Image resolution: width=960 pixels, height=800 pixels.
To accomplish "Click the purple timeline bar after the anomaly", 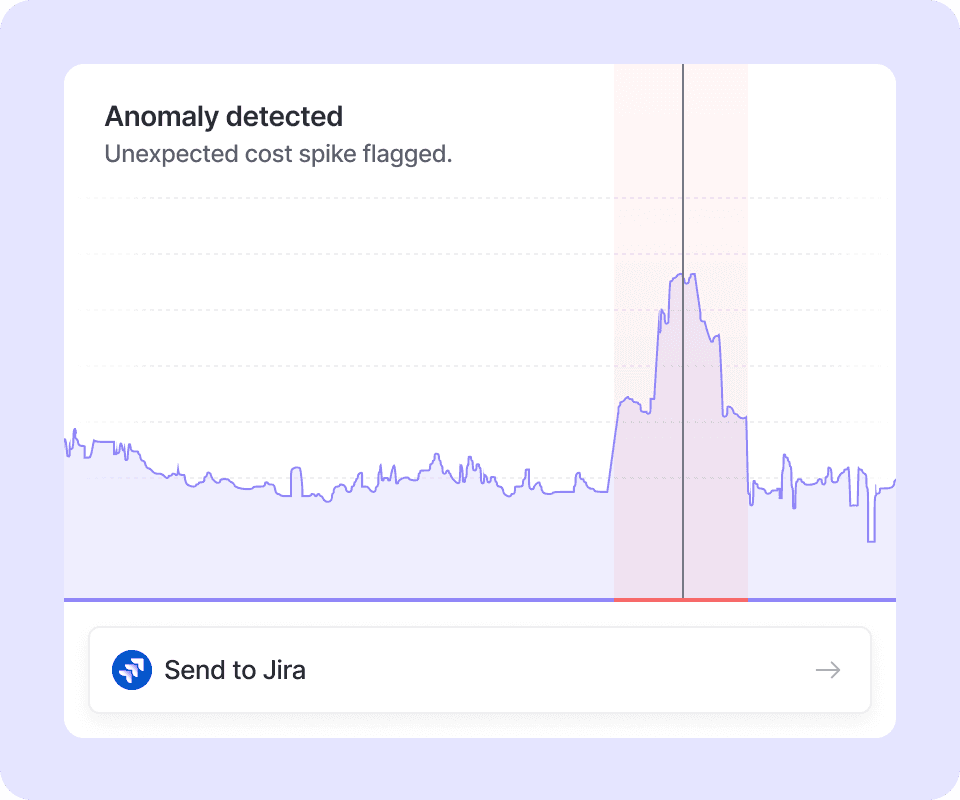I will pyautogui.click(x=820, y=599).
